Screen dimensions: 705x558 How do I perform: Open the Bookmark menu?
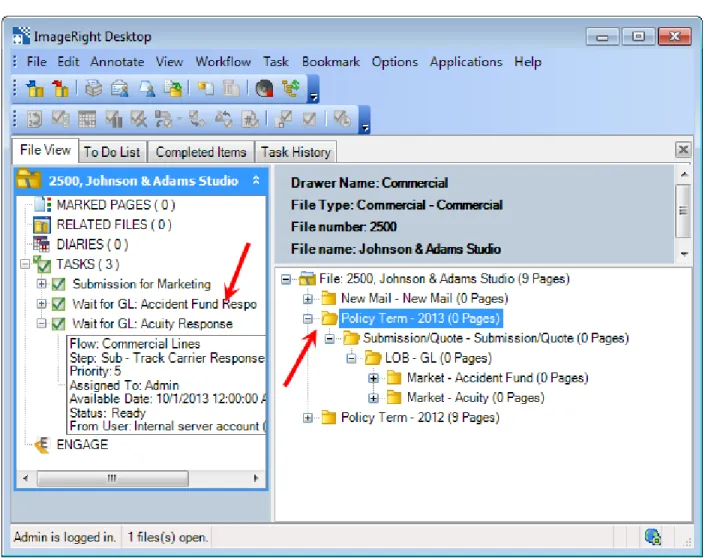point(331,62)
